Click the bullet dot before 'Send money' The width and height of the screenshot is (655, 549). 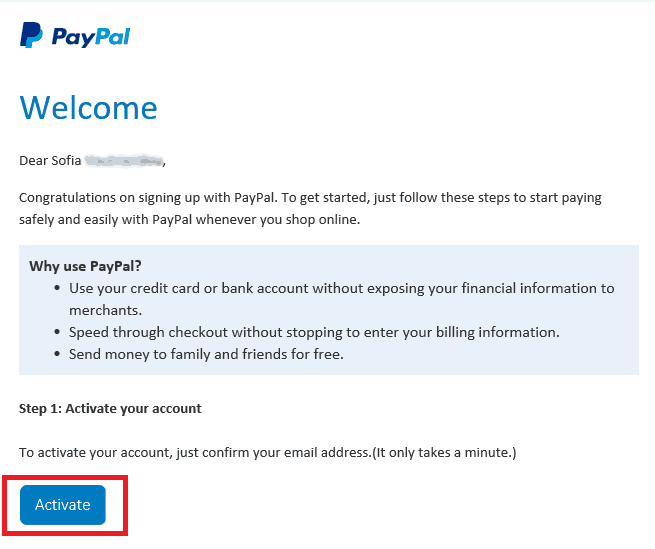pyautogui.click(x=58, y=354)
